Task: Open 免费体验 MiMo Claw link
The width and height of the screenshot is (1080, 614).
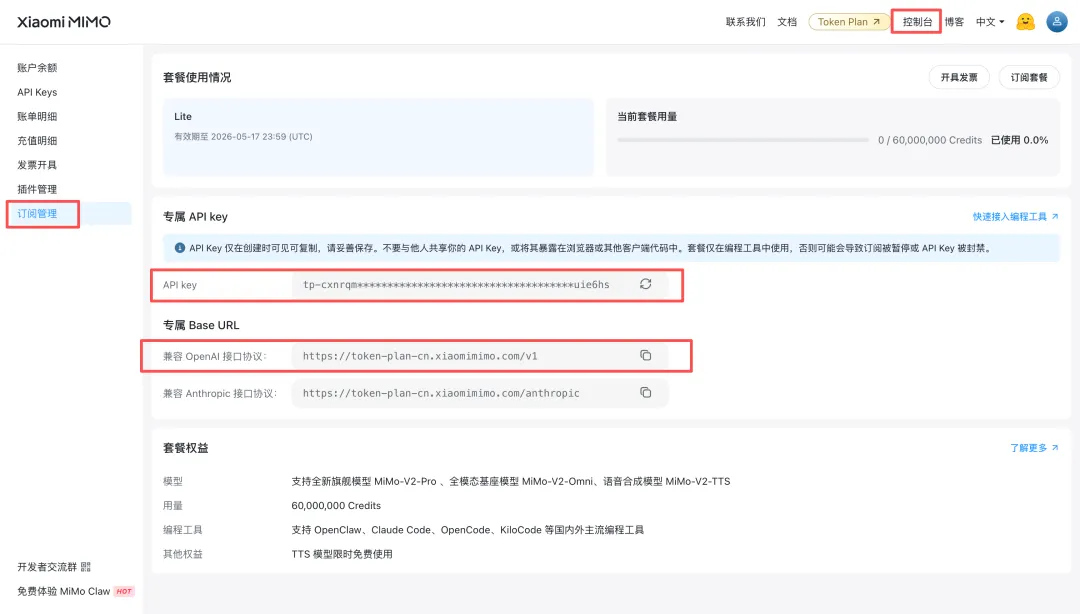Action: [x=63, y=591]
